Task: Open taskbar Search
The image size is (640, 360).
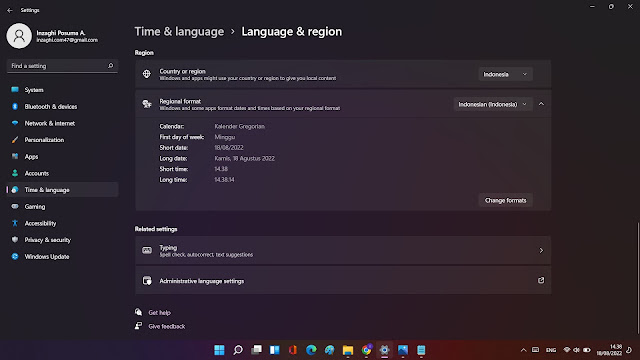Action: pos(238,350)
